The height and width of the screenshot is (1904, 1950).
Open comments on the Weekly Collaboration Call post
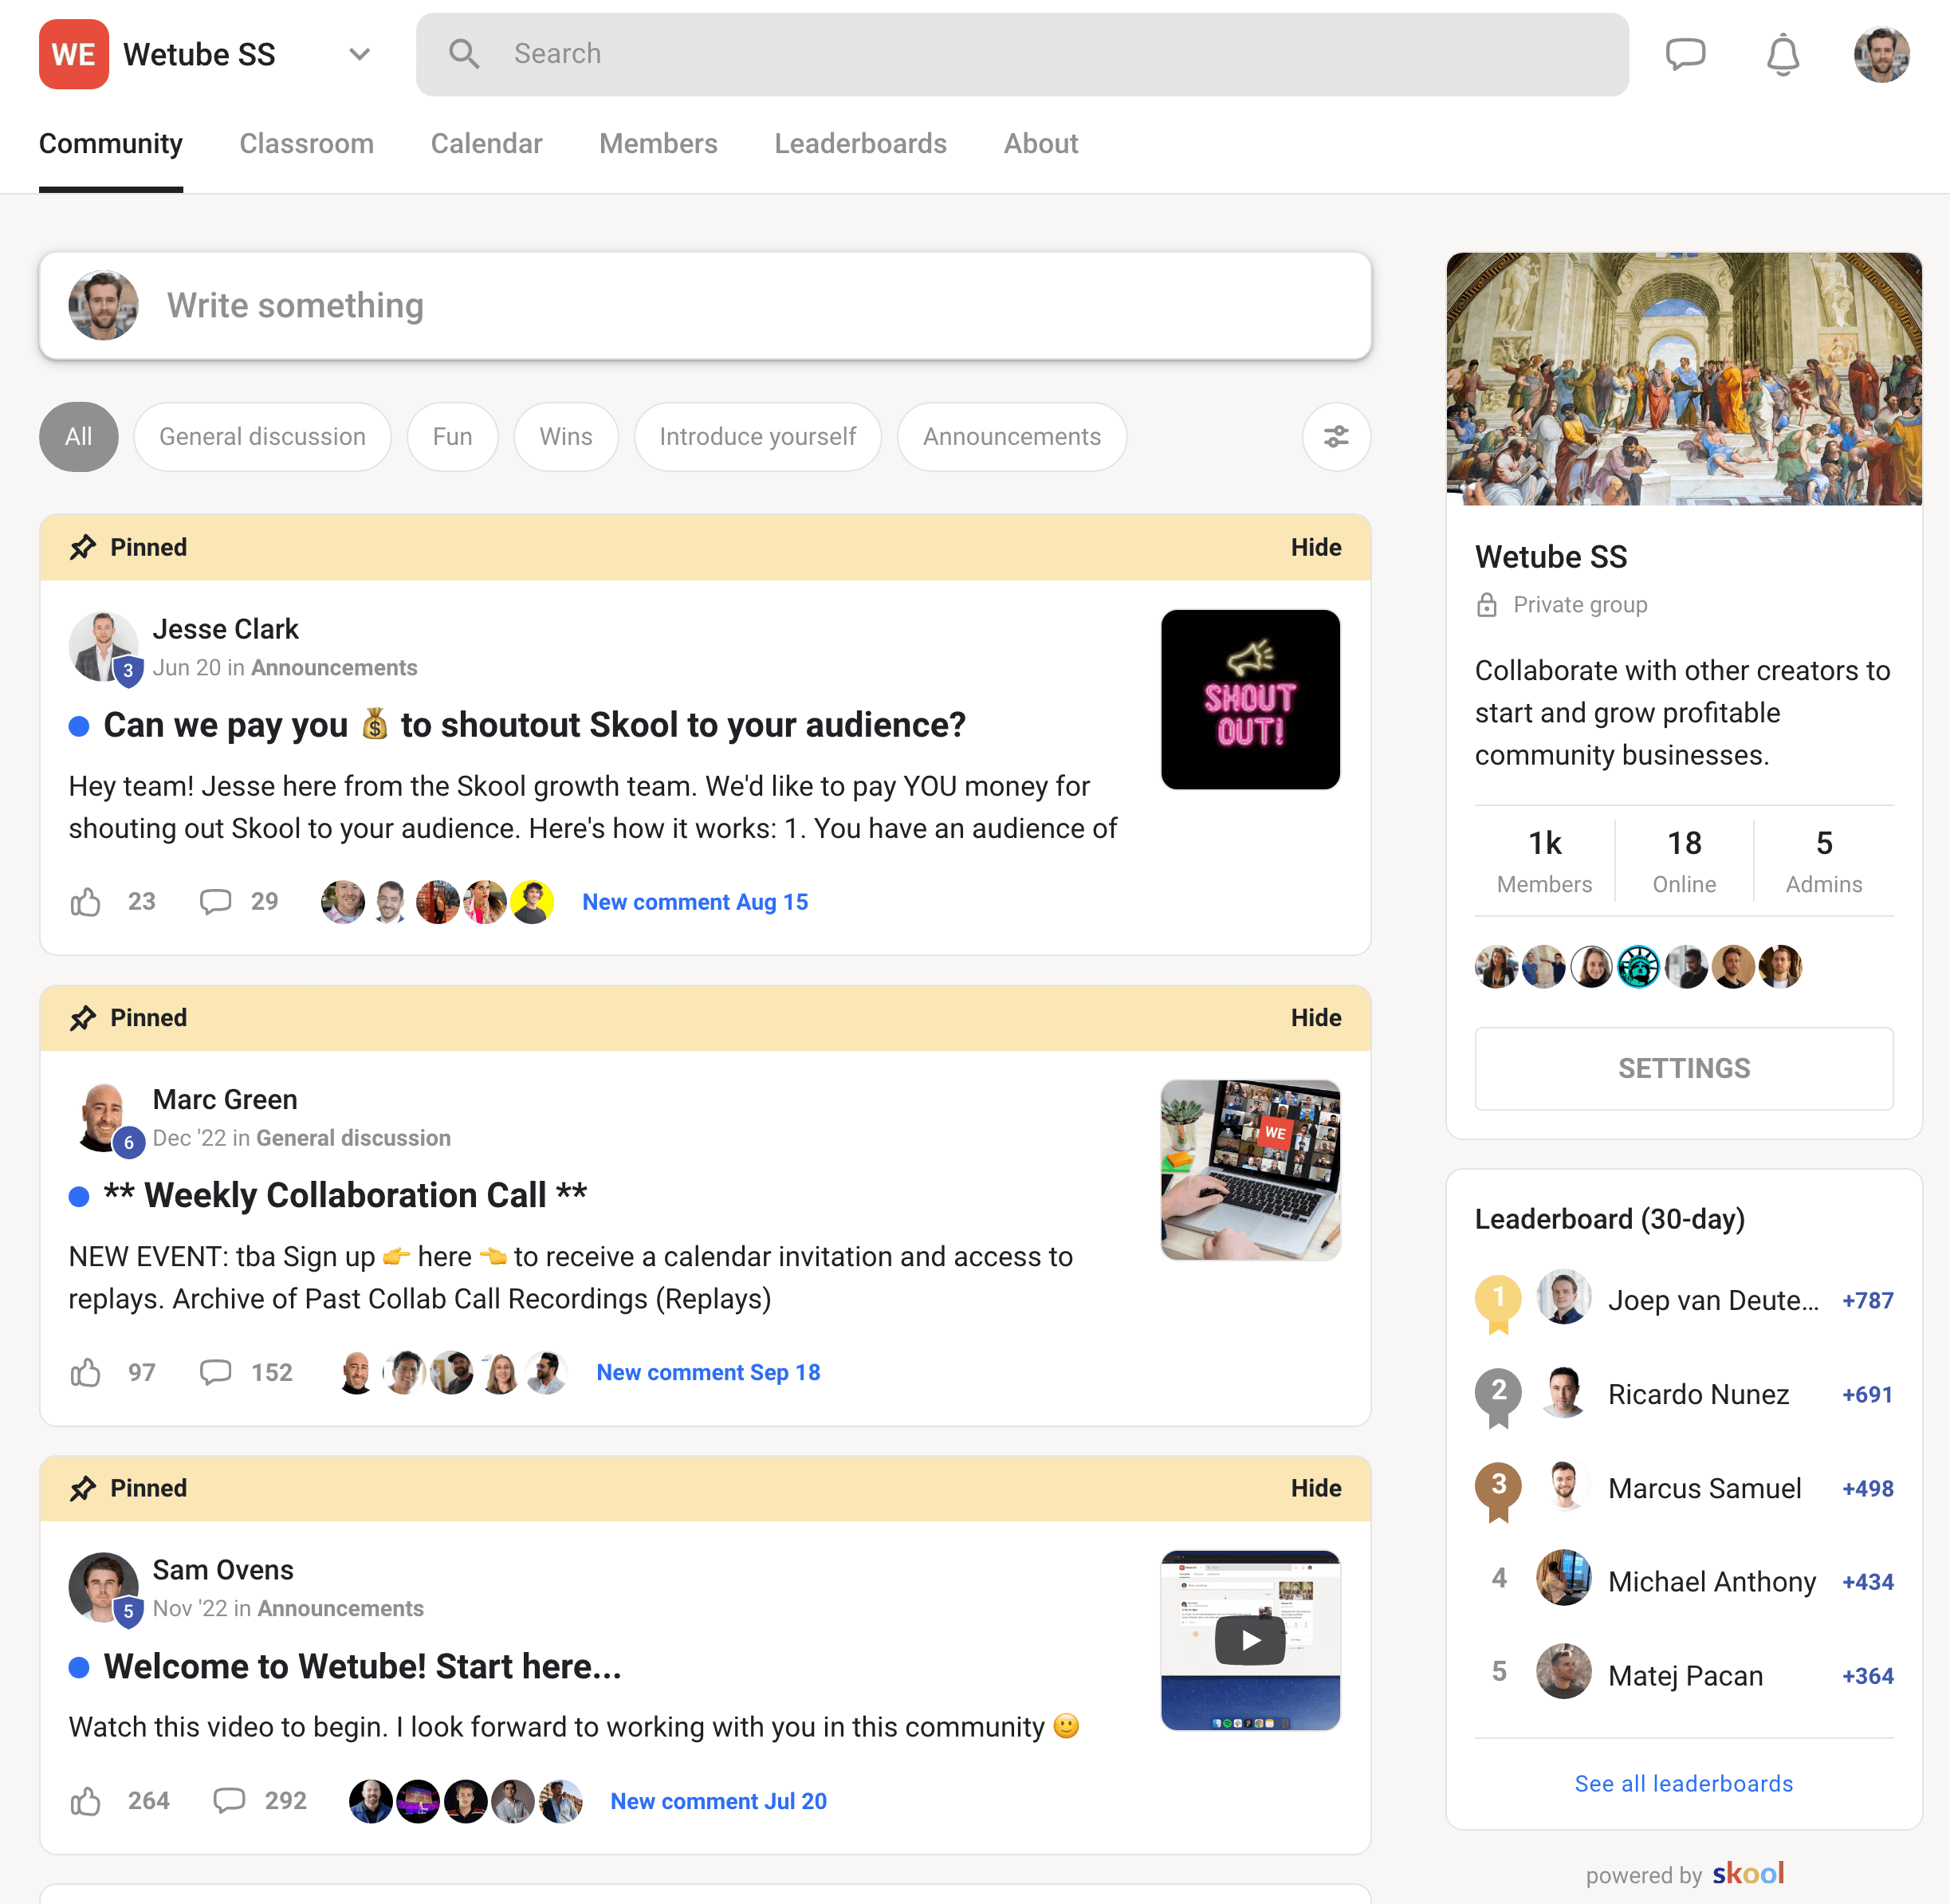click(x=215, y=1372)
